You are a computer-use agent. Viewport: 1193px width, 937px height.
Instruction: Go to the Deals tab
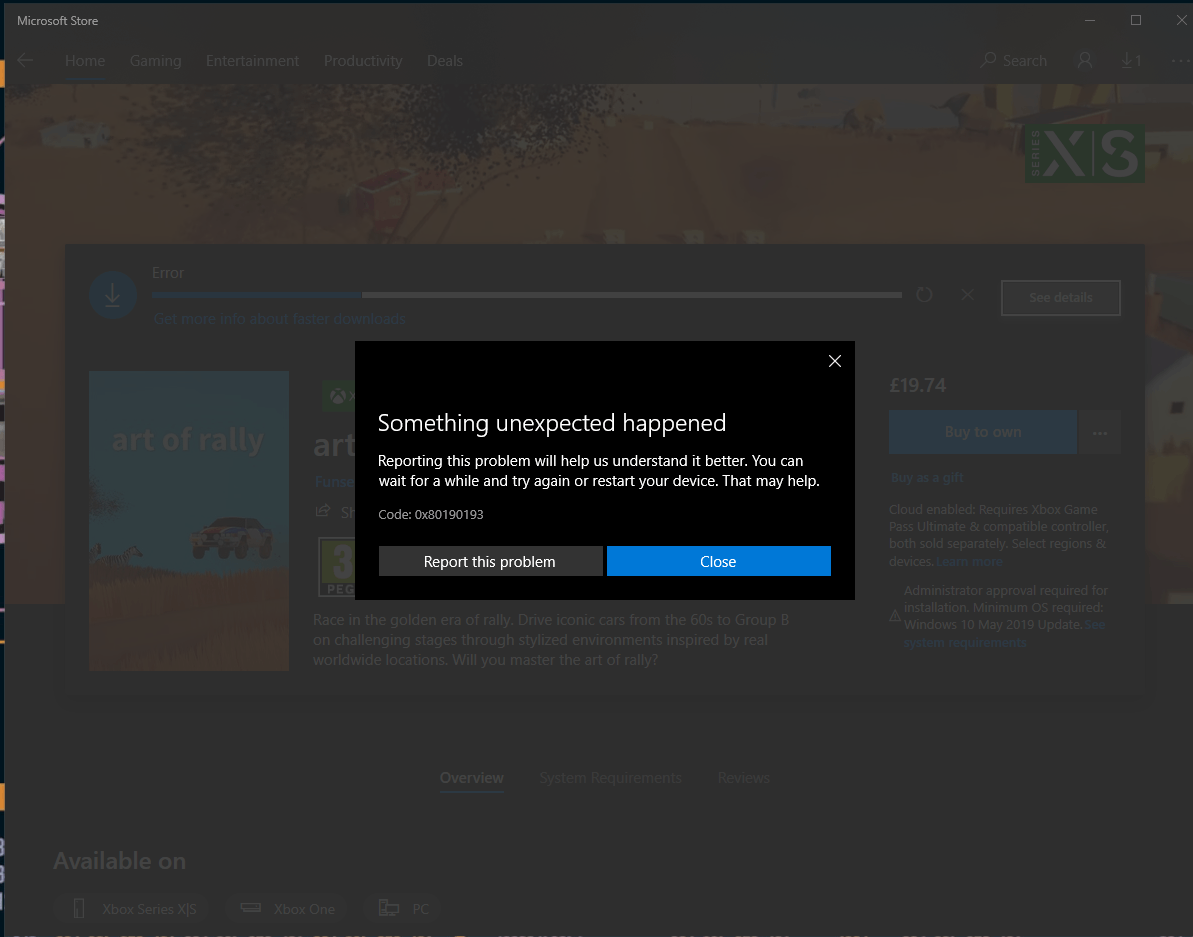pos(445,61)
